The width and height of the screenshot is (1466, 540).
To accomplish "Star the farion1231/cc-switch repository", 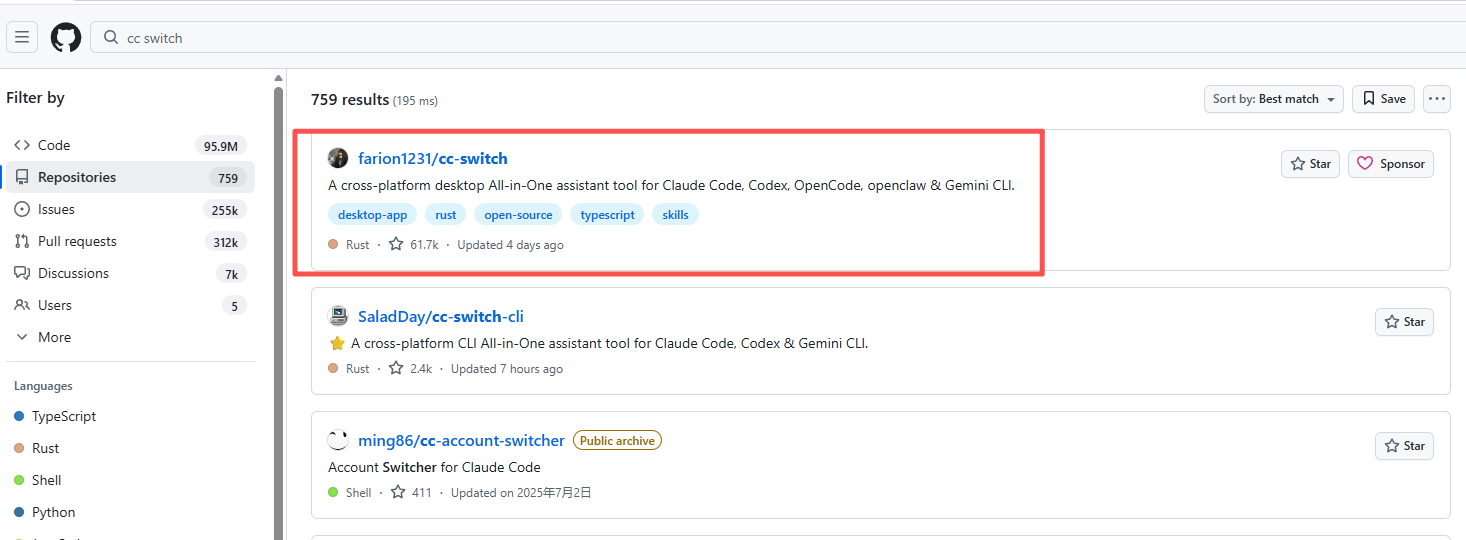I will coord(1310,164).
